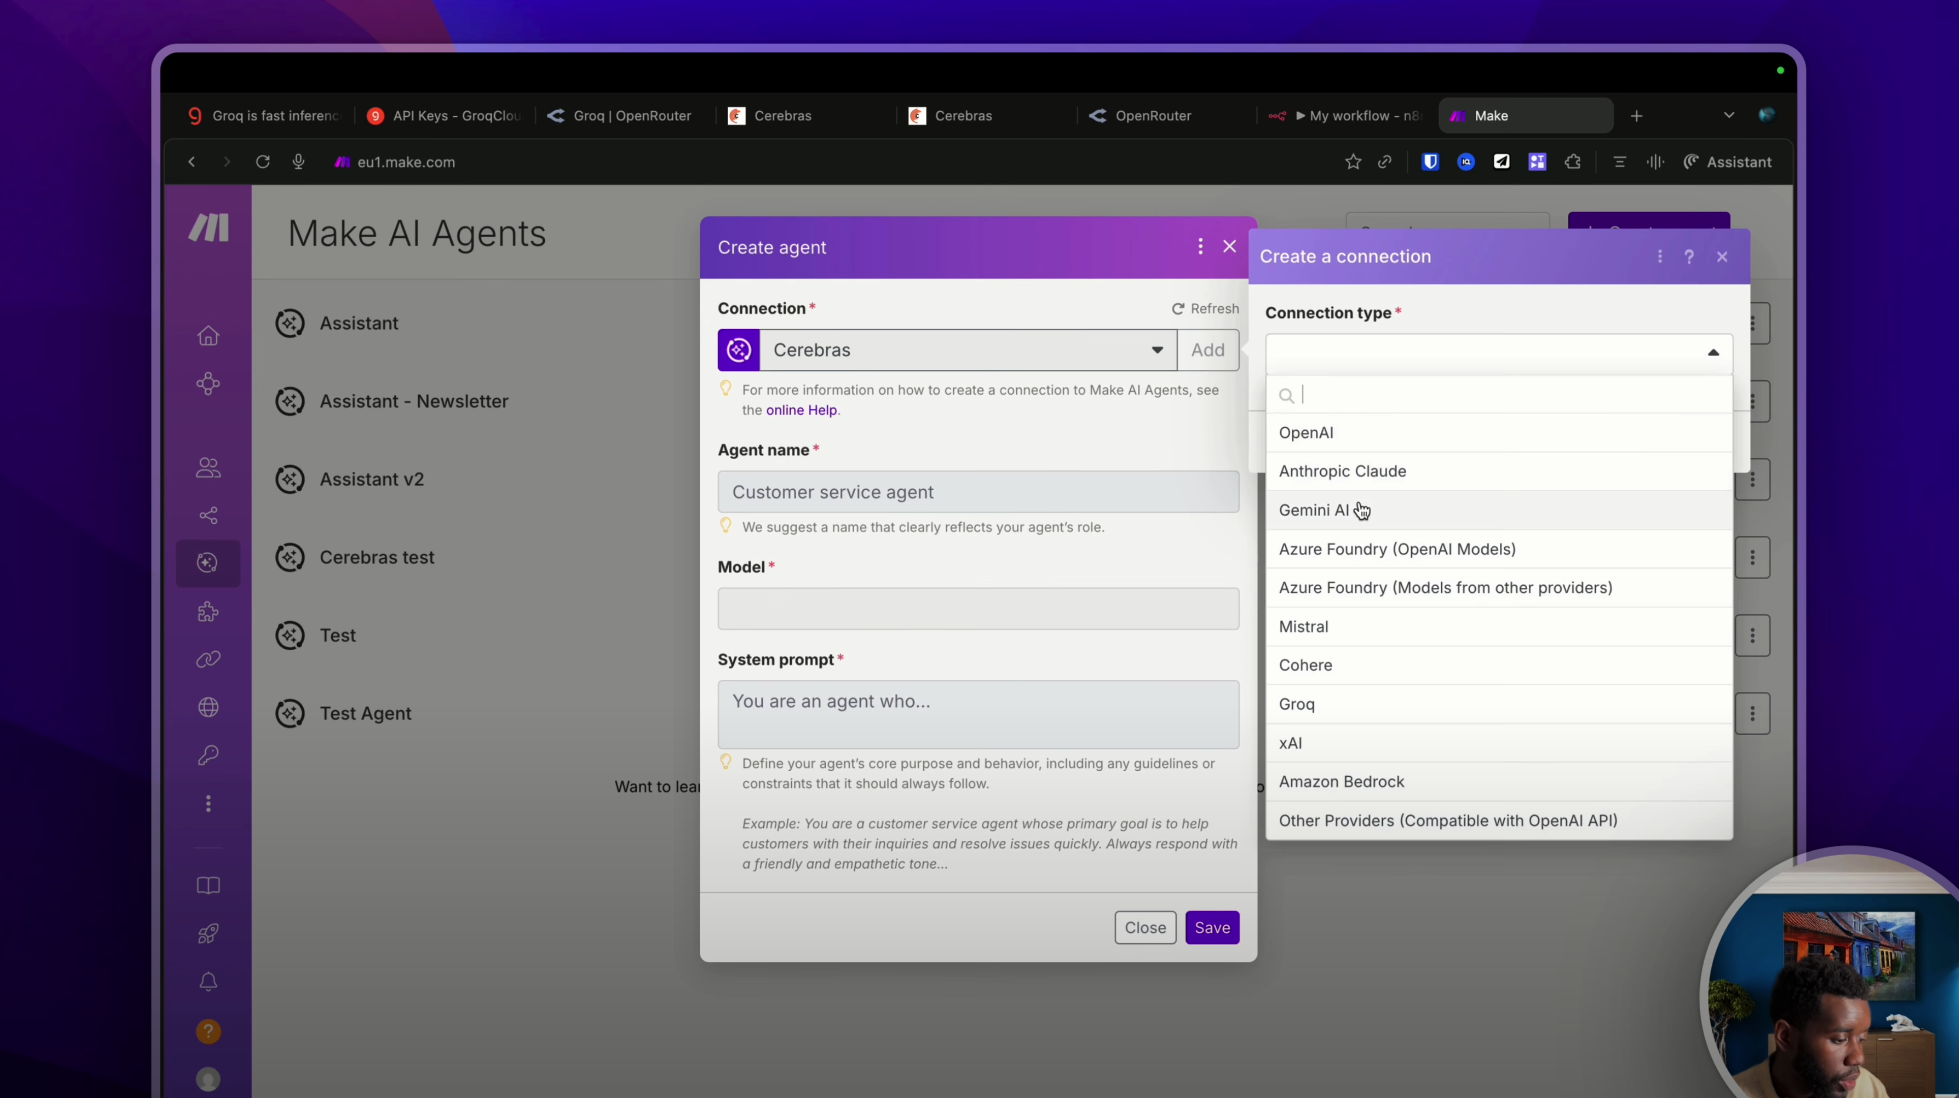Switch to the OpenRouter browser tab
The height and width of the screenshot is (1098, 1959).
point(1141,116)
